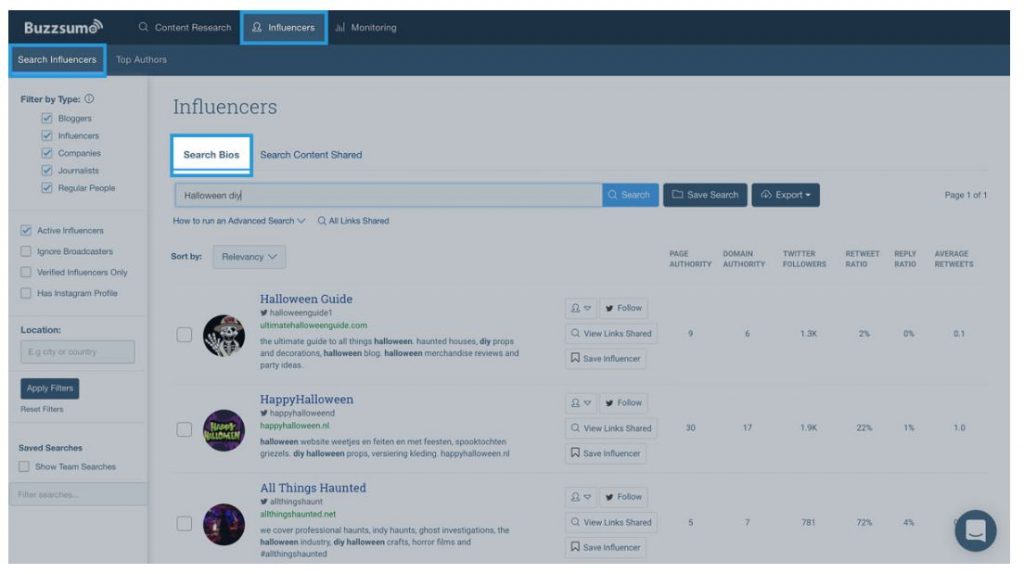Uncheck the Companies filter
This screenshot has width=1024, height=574.
click(46, 153)
